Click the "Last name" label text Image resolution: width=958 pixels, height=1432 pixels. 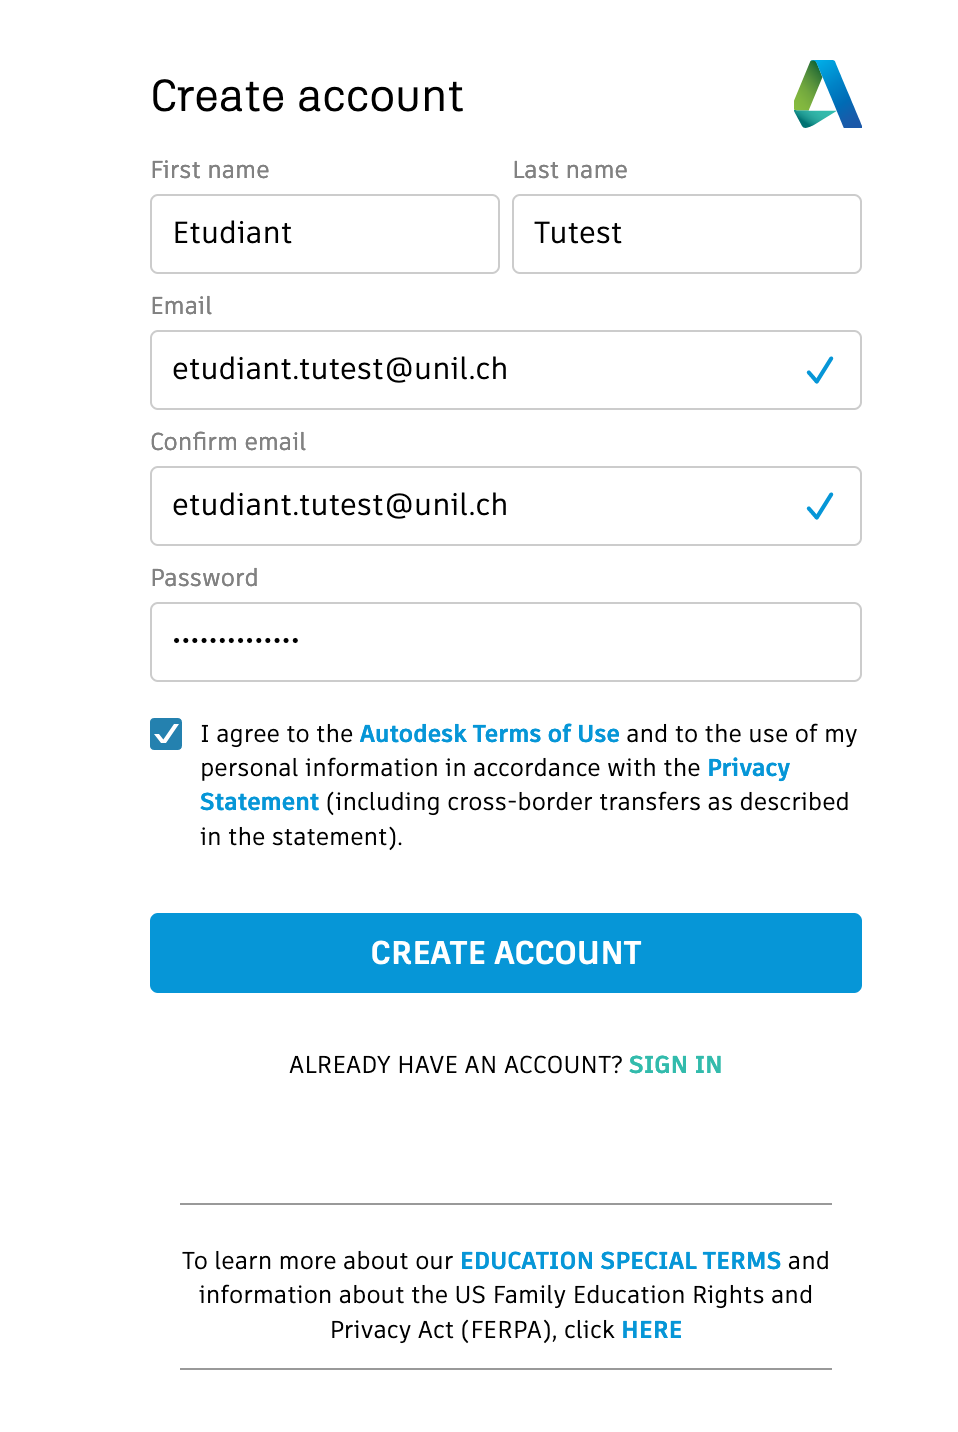(570, 170)
